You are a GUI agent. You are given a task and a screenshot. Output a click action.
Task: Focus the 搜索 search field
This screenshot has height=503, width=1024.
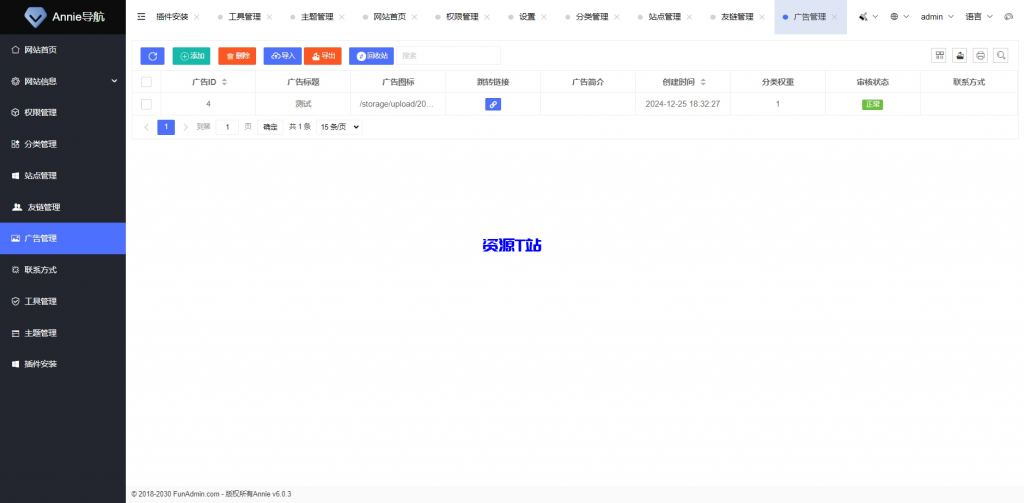[x=449, y=56]
